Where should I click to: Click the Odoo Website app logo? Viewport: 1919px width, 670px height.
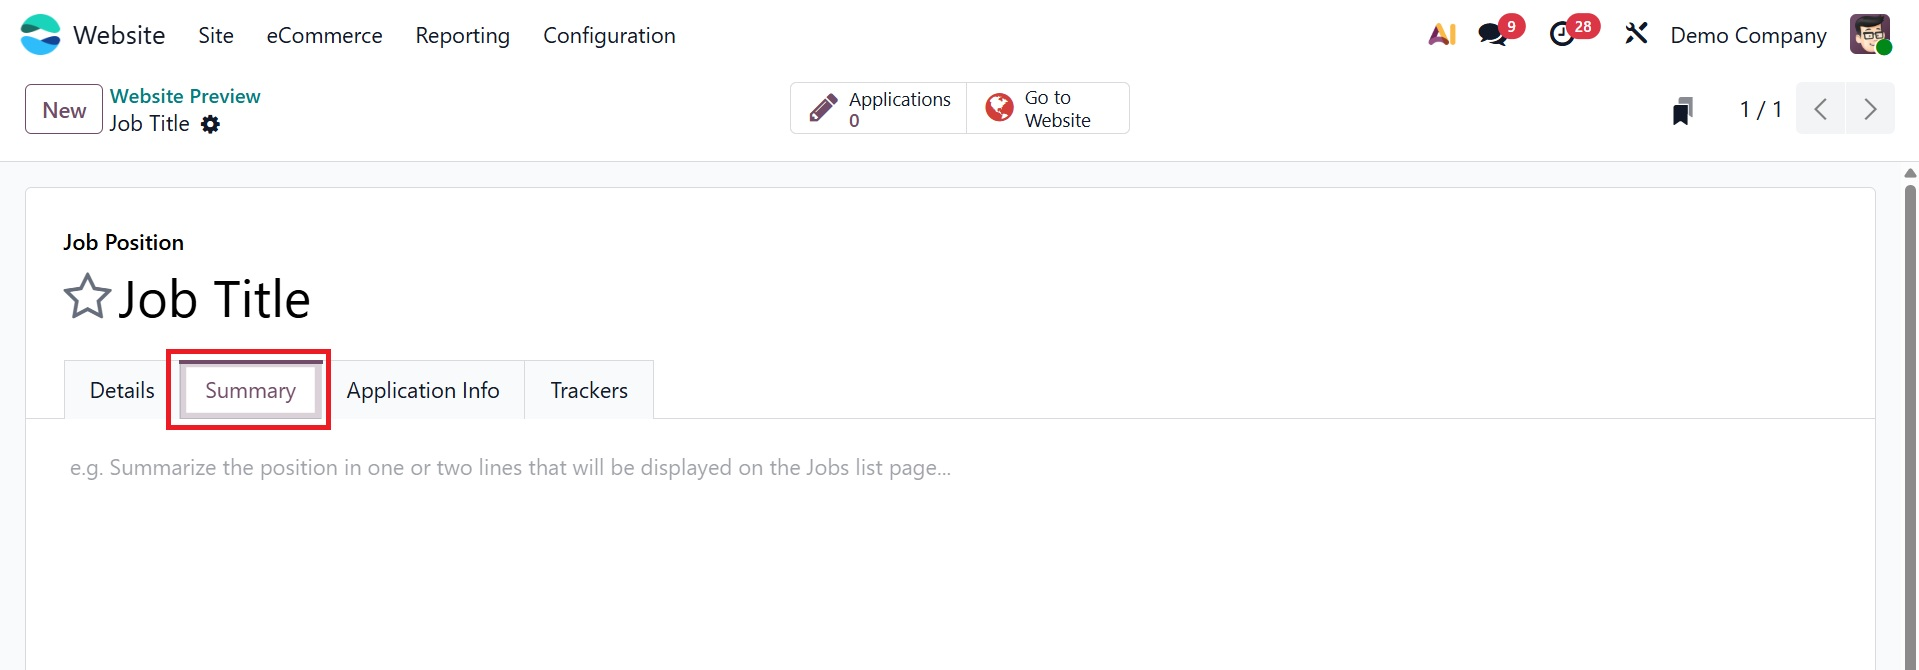40,35
